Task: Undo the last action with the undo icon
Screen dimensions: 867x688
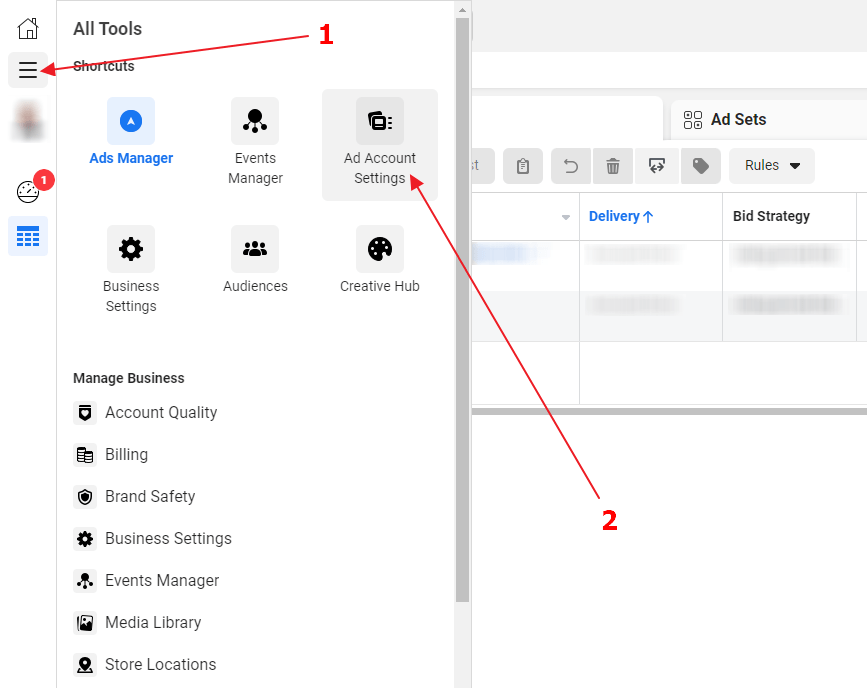Action: (570, 166)
